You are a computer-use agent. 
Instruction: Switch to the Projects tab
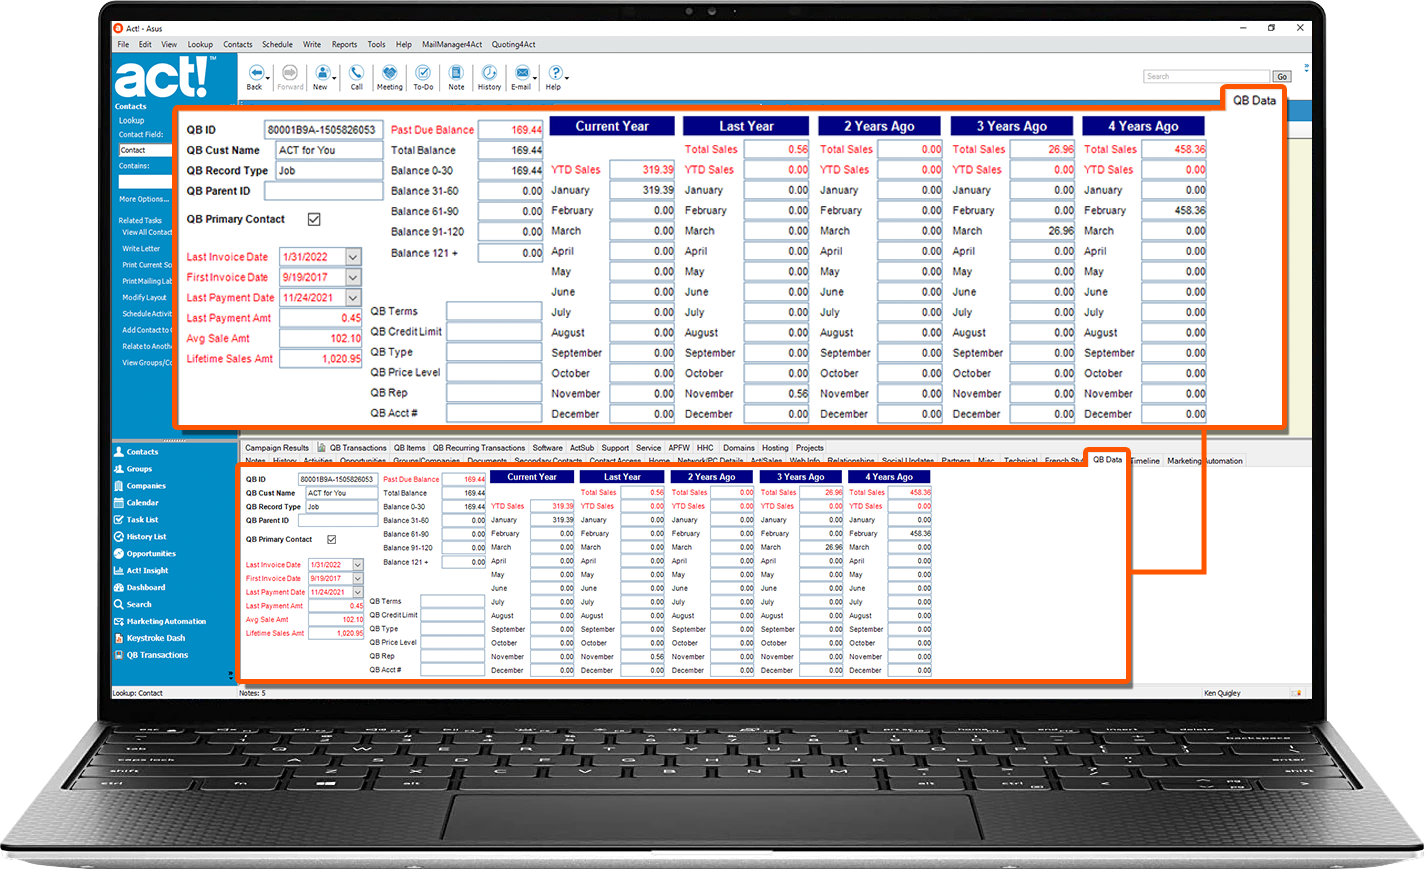point(810,448)
